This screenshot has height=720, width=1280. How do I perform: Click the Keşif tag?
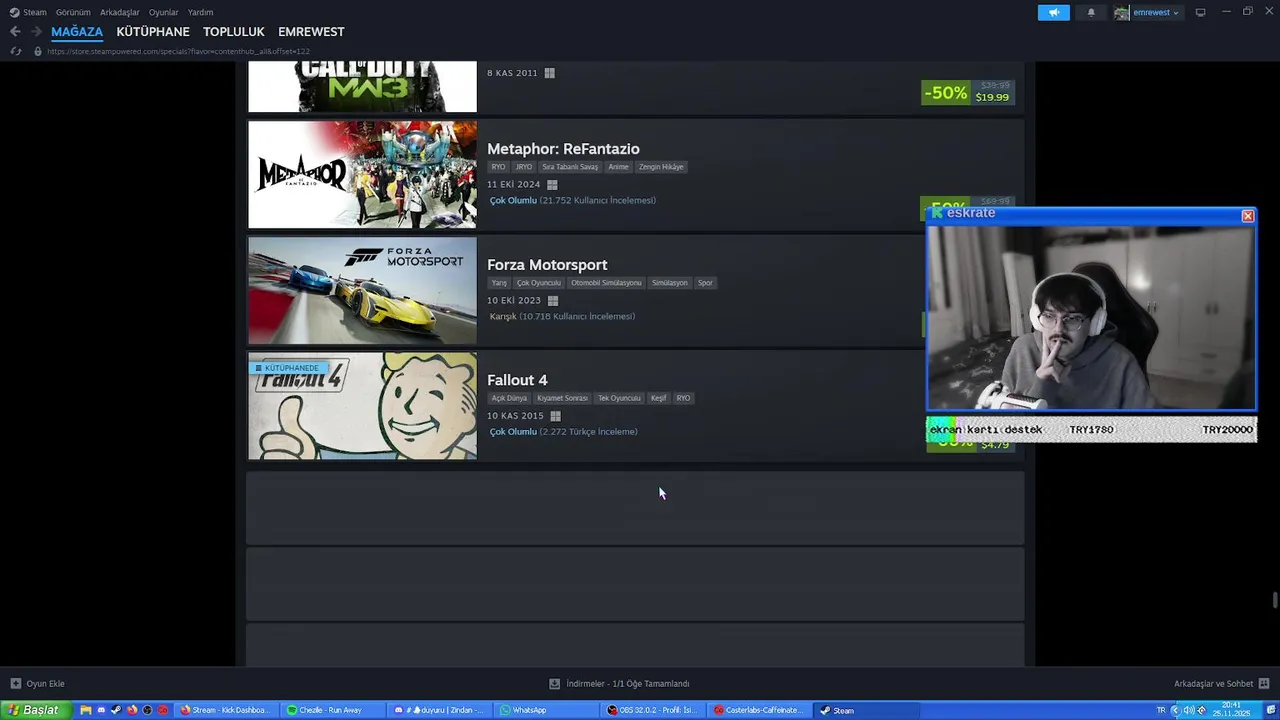[x=658, y=398]
